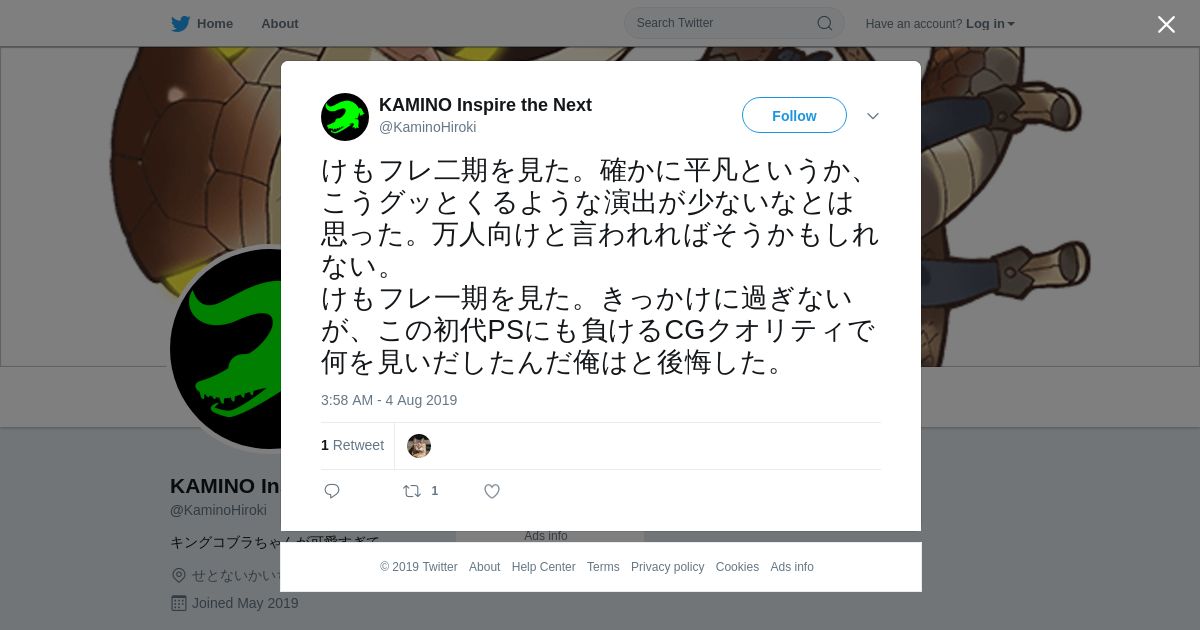Click the green crocodile avatar in tweet
1200x630 pixels.
click(x=345, y=117)
